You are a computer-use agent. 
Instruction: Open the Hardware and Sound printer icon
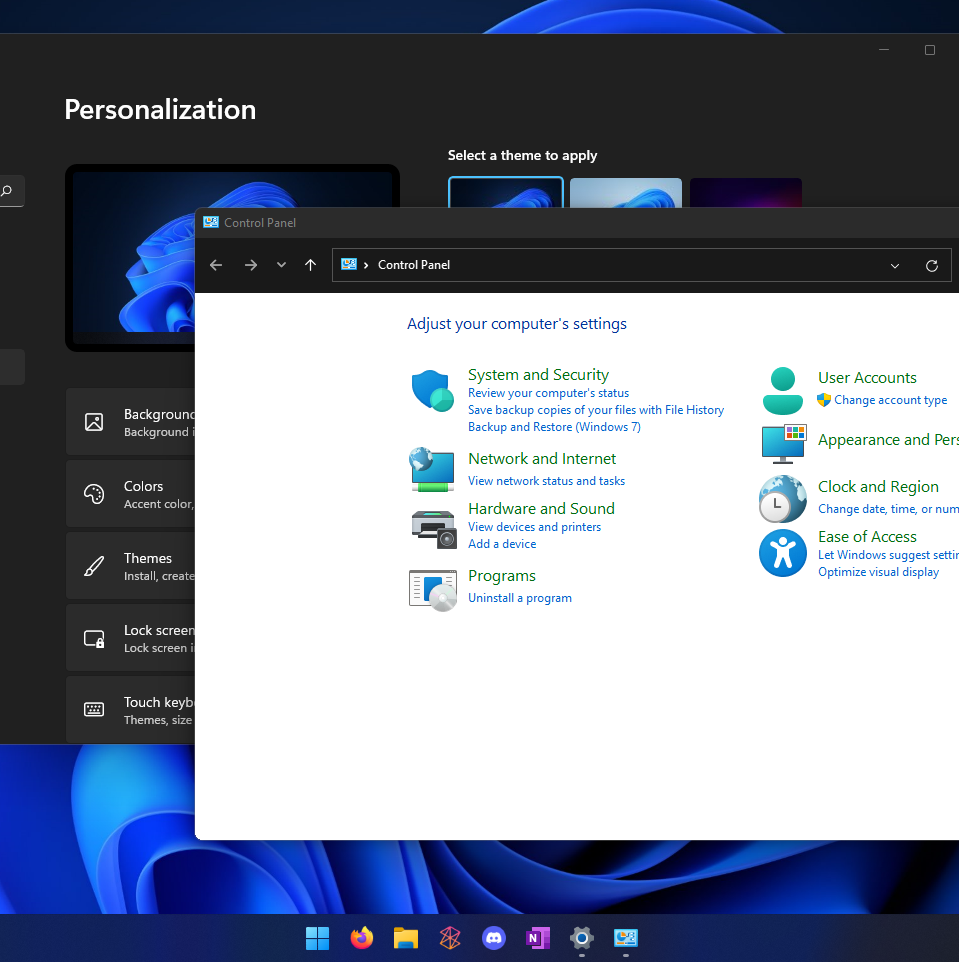[433, 529]
